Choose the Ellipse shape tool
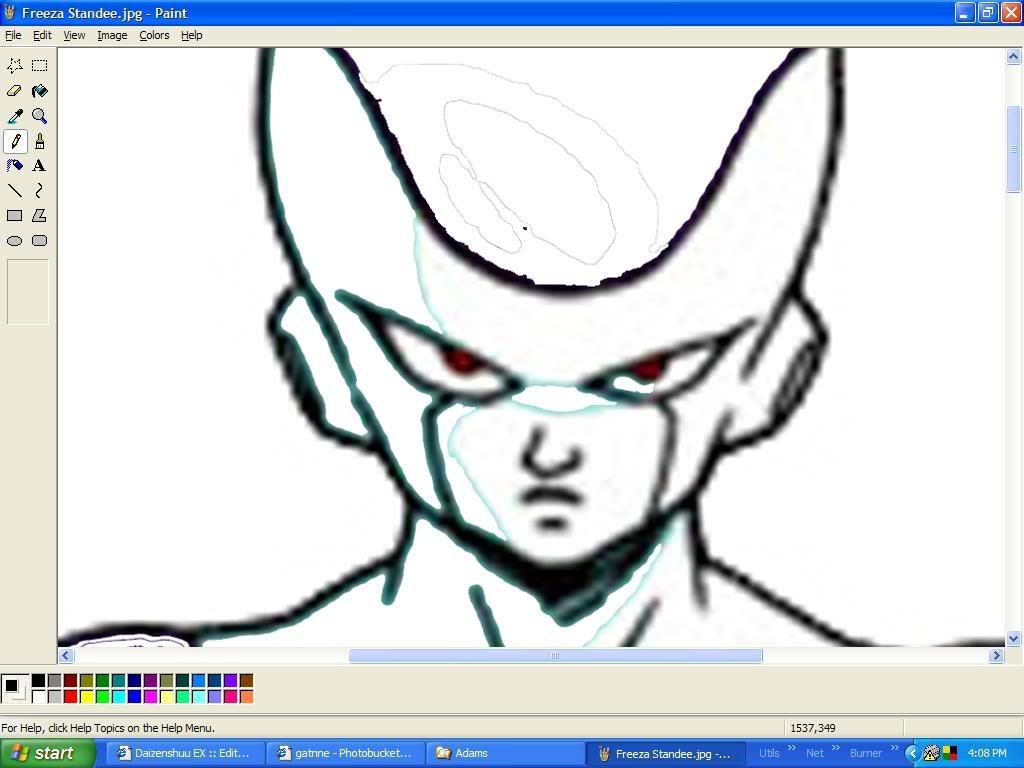The height and width of the screenshot is (768, 1024). point(14,241)
